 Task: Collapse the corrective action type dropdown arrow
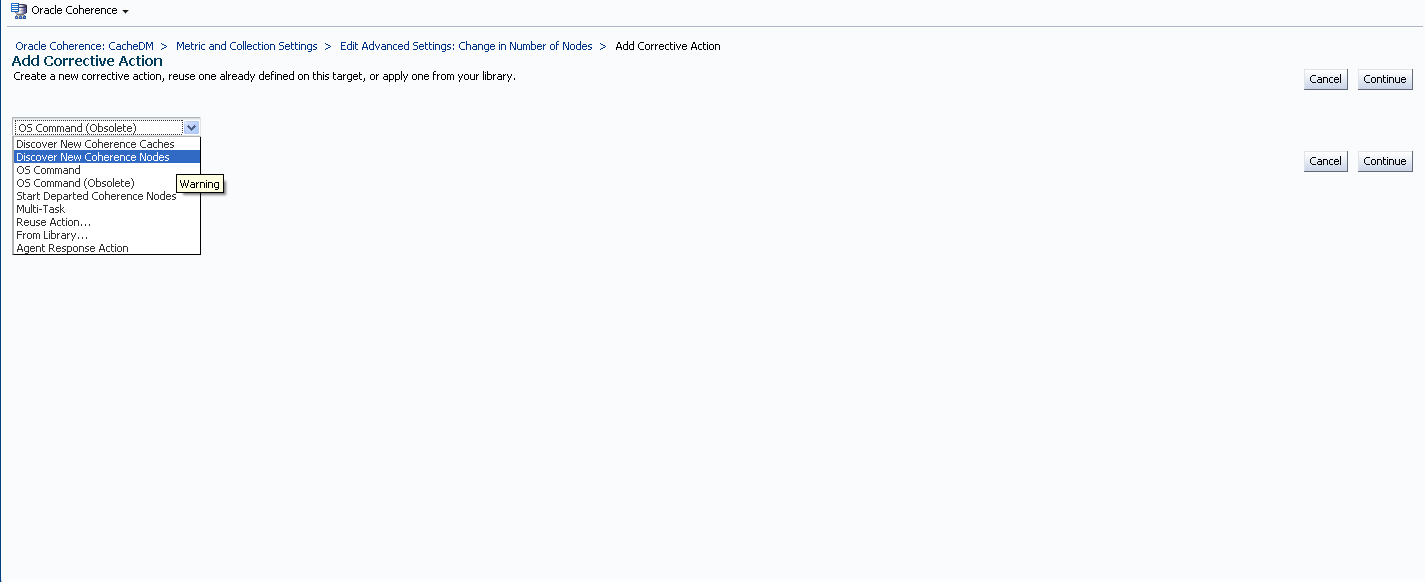(x=192, y=127)
